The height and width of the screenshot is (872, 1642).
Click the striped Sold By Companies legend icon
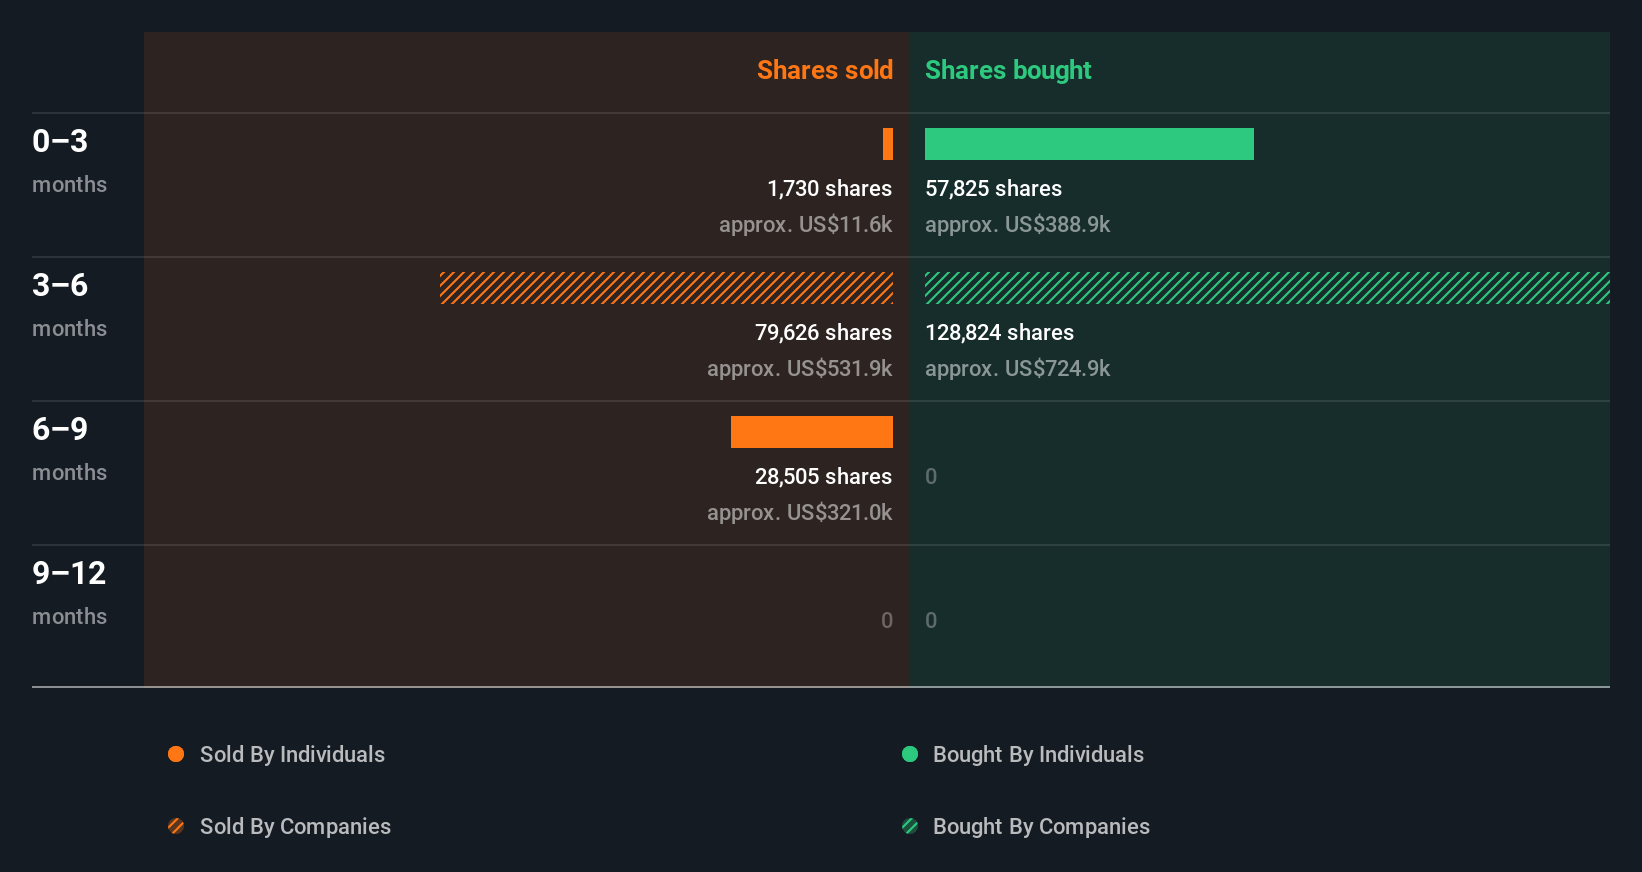click(176, 826)
